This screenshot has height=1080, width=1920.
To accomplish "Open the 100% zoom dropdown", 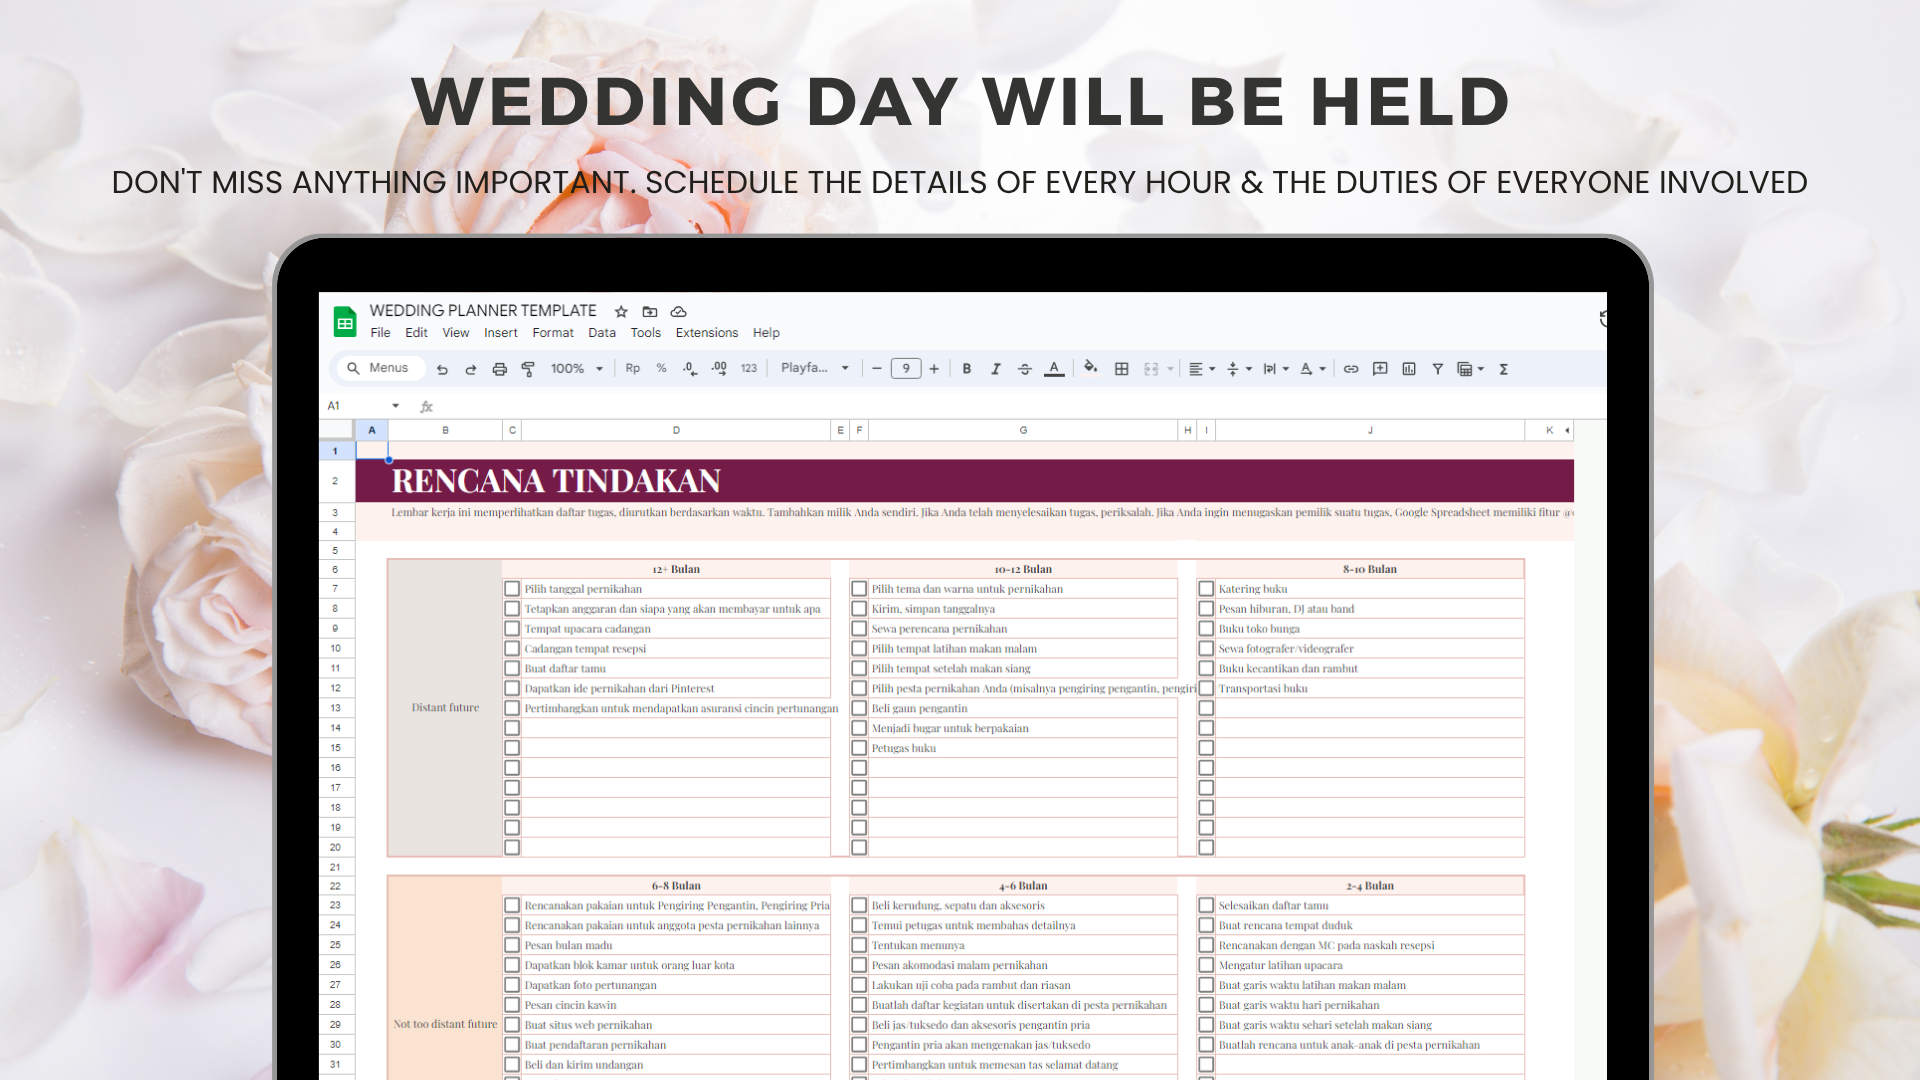I will 577,369.
